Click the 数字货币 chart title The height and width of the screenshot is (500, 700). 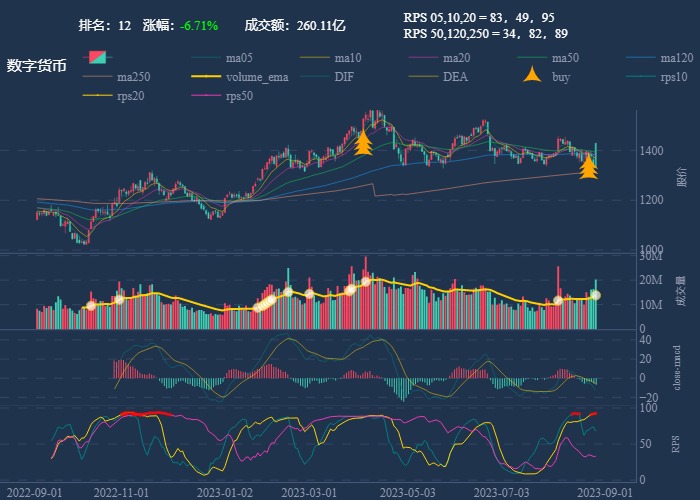coord(37,66)
